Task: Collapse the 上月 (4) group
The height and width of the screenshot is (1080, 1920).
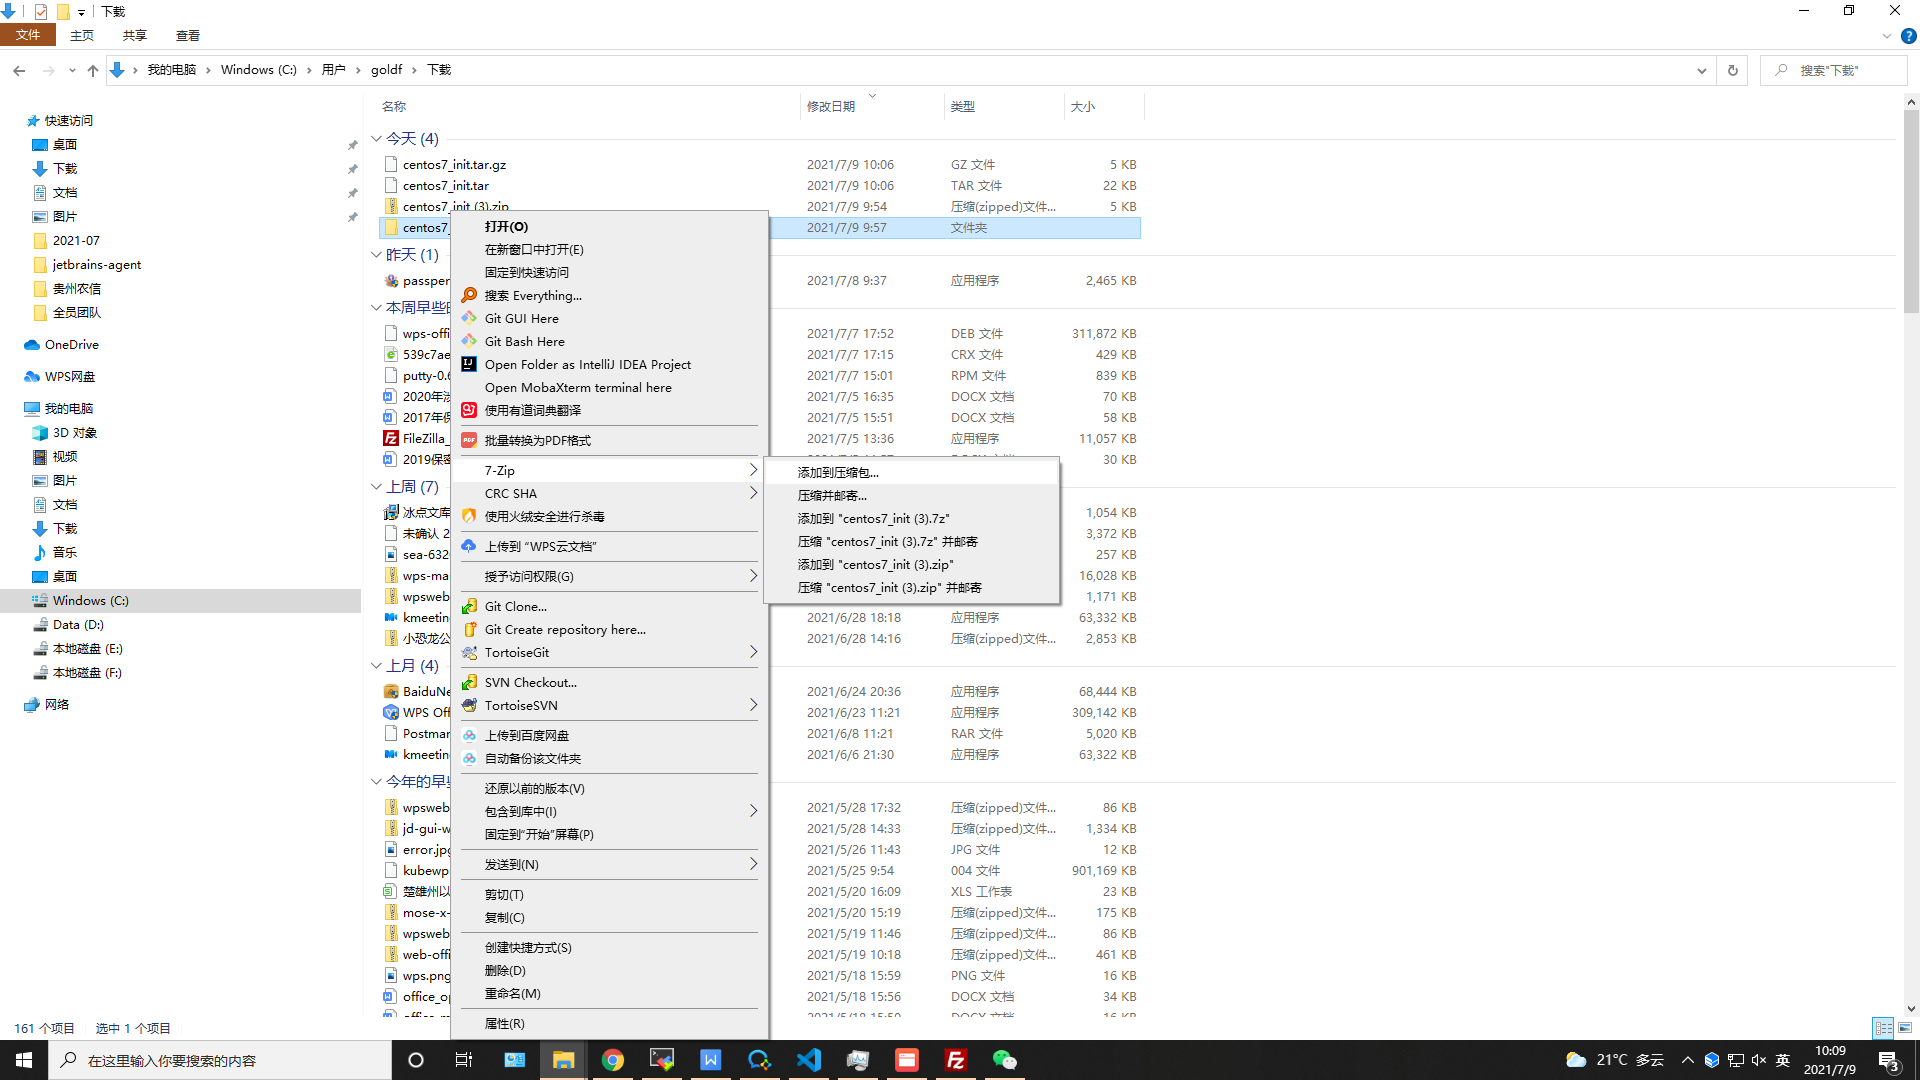Action: click(377, 666)
